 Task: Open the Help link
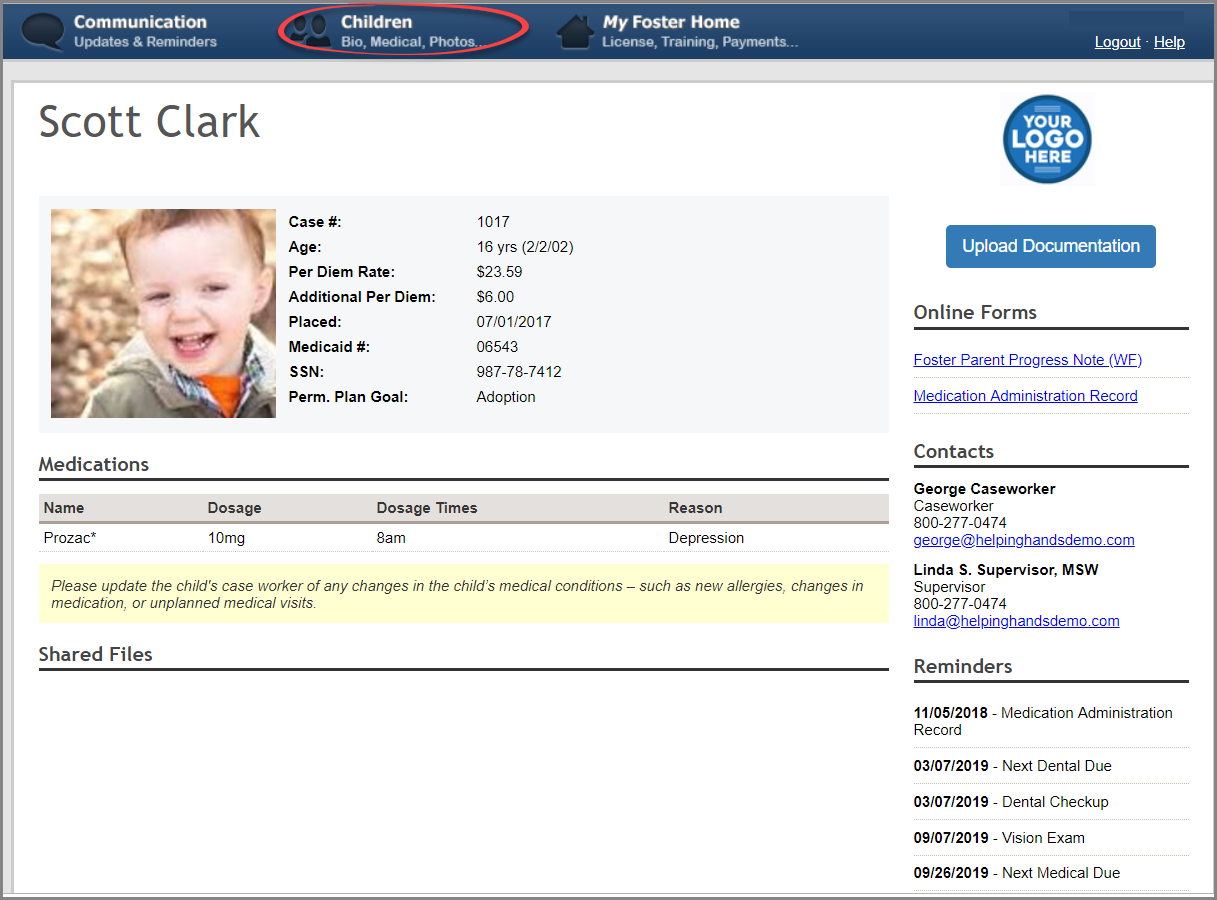point(1169,42)
